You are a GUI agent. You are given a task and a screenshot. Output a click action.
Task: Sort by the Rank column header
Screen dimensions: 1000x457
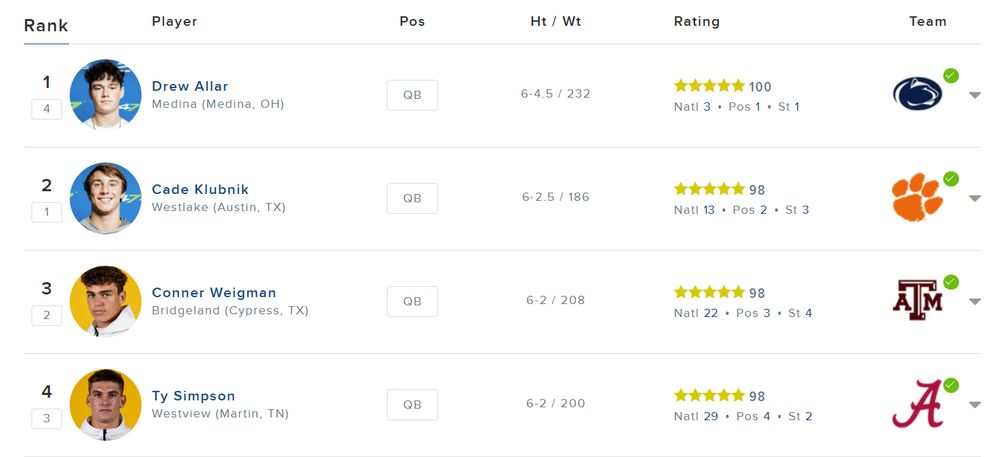[46, 24]
